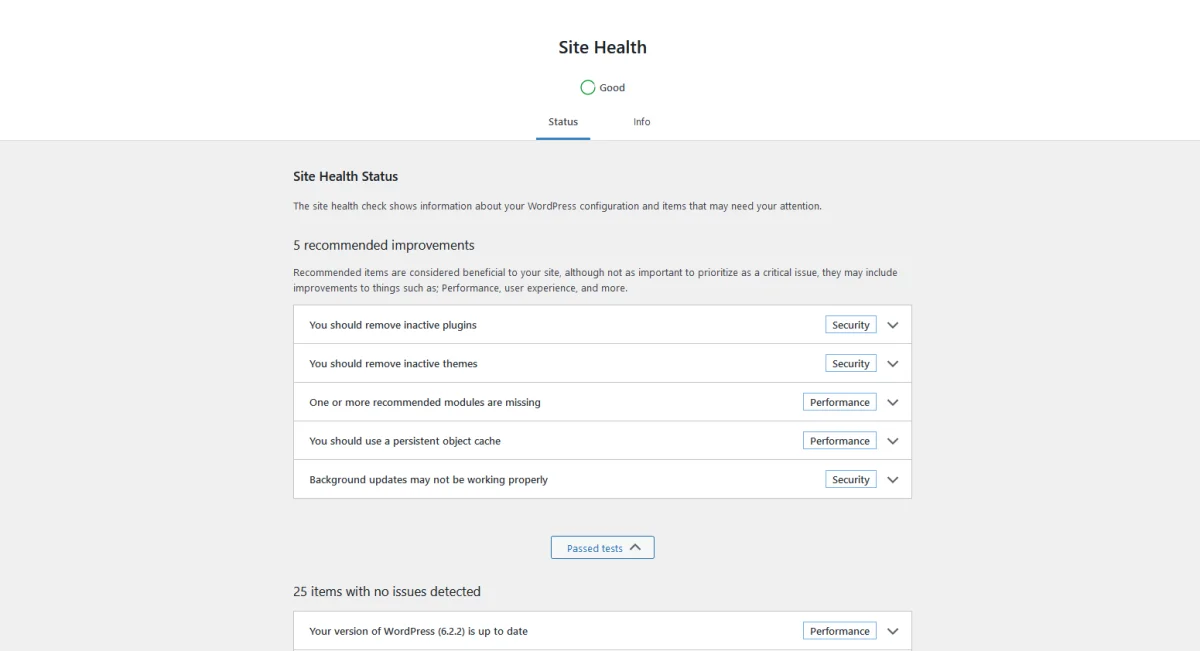Expand the inactive themes chevron arrow
This screenshot has height=651, width=1200.
(x=893, y=364)
